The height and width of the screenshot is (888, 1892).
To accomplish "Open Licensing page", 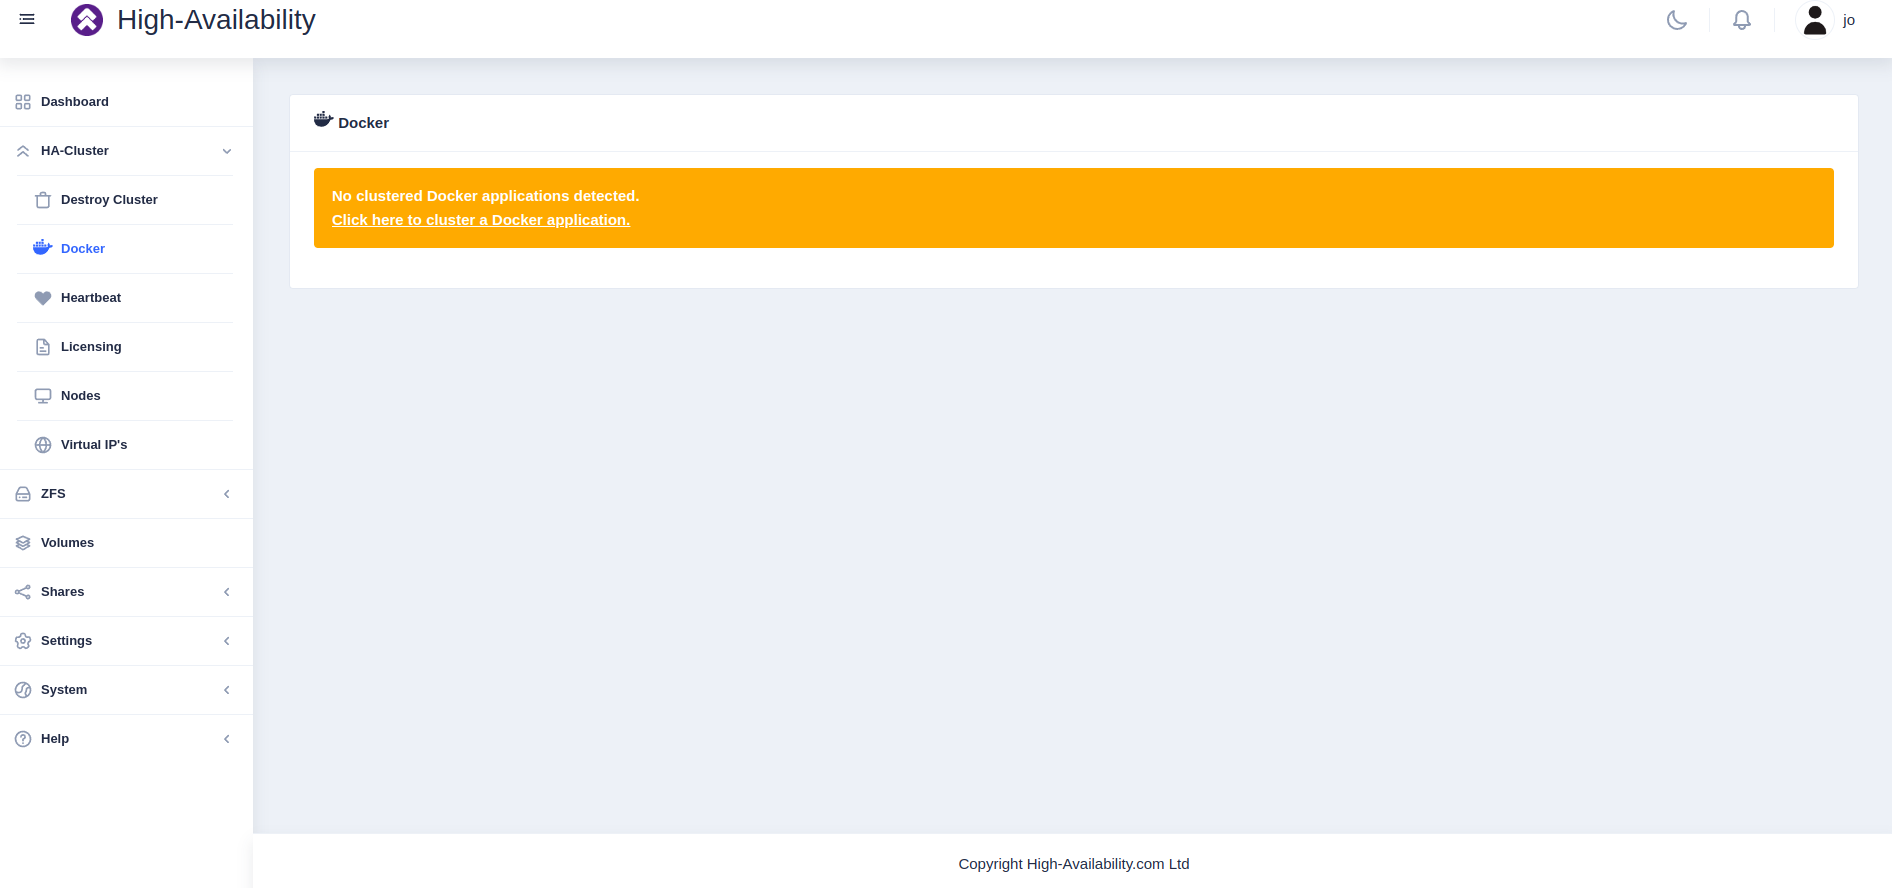I will [91, 347].
